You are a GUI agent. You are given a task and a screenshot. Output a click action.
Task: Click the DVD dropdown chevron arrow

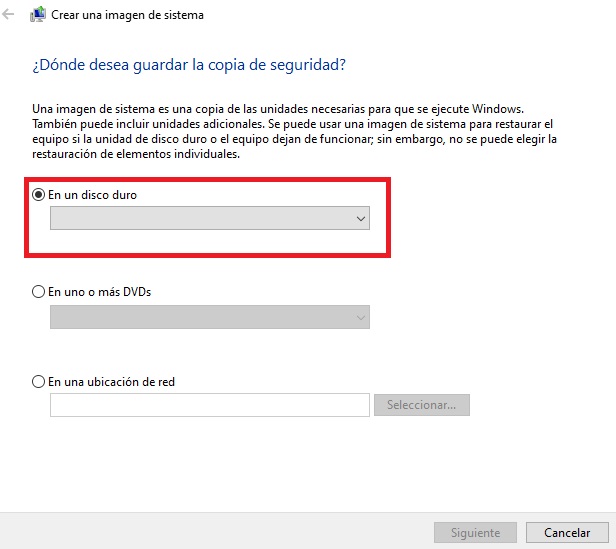[x=361, y=318]
